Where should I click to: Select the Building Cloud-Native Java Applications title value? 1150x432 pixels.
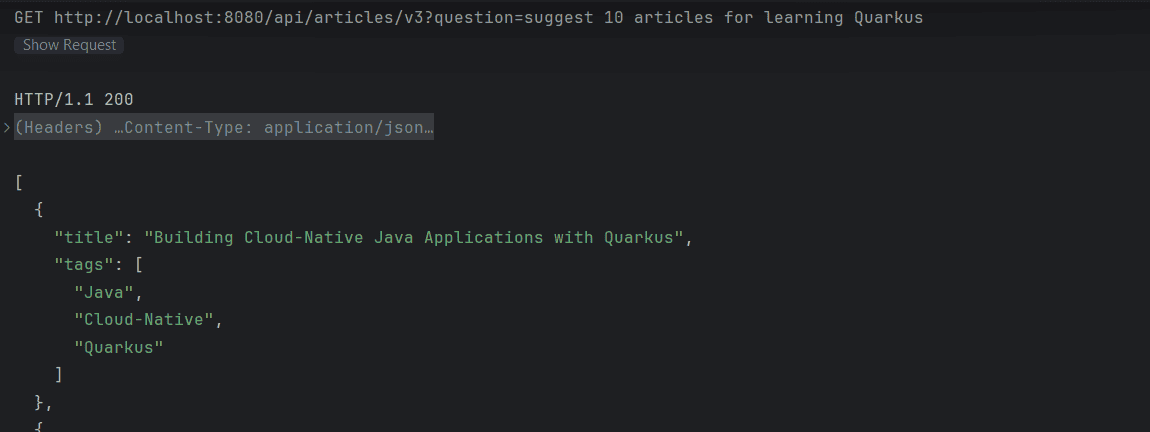click(x=414, y=238)
